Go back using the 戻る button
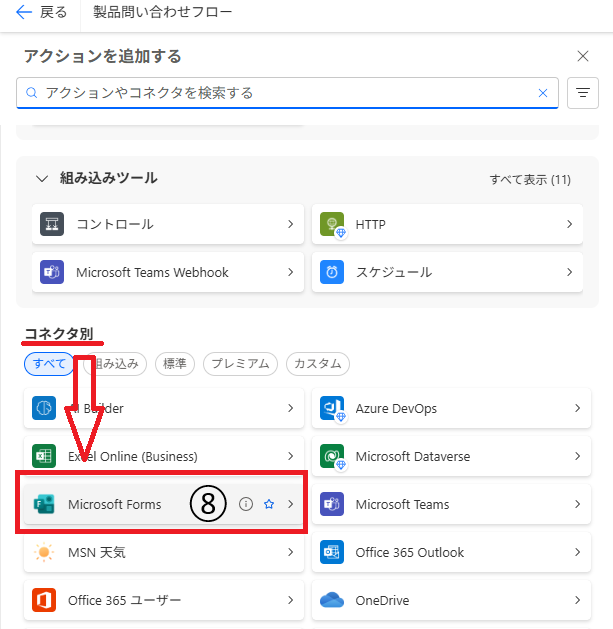The image size is (613, 629). [42, 13]
